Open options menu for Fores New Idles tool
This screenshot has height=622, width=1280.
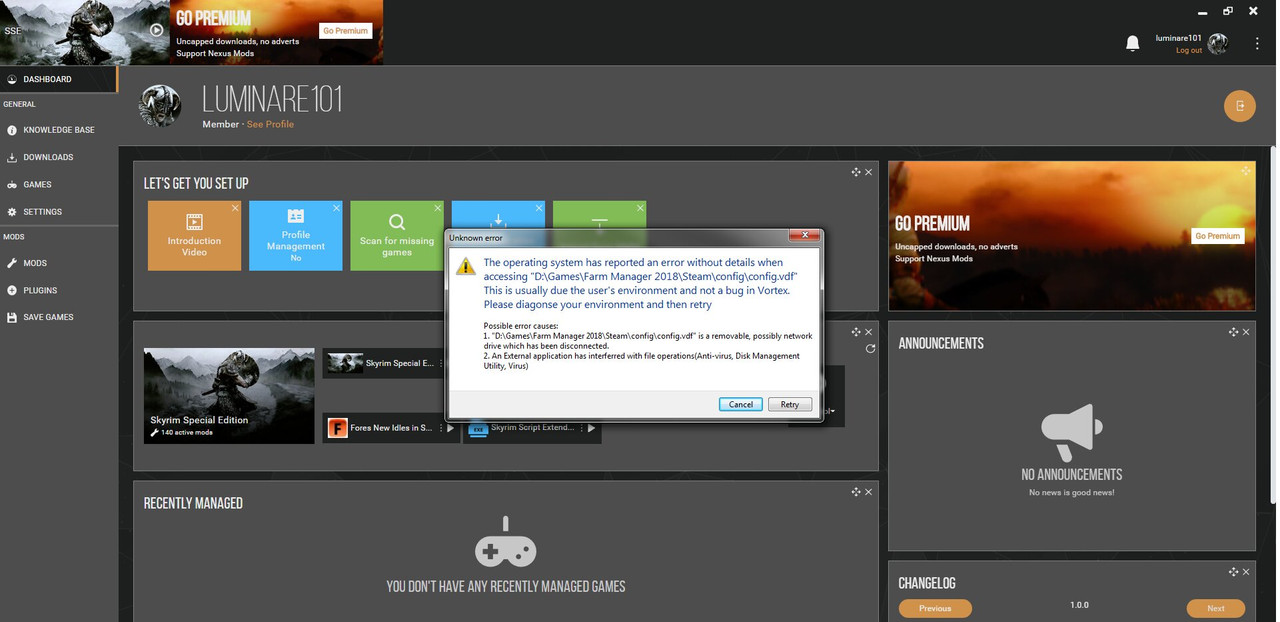(x=439, y=428)
